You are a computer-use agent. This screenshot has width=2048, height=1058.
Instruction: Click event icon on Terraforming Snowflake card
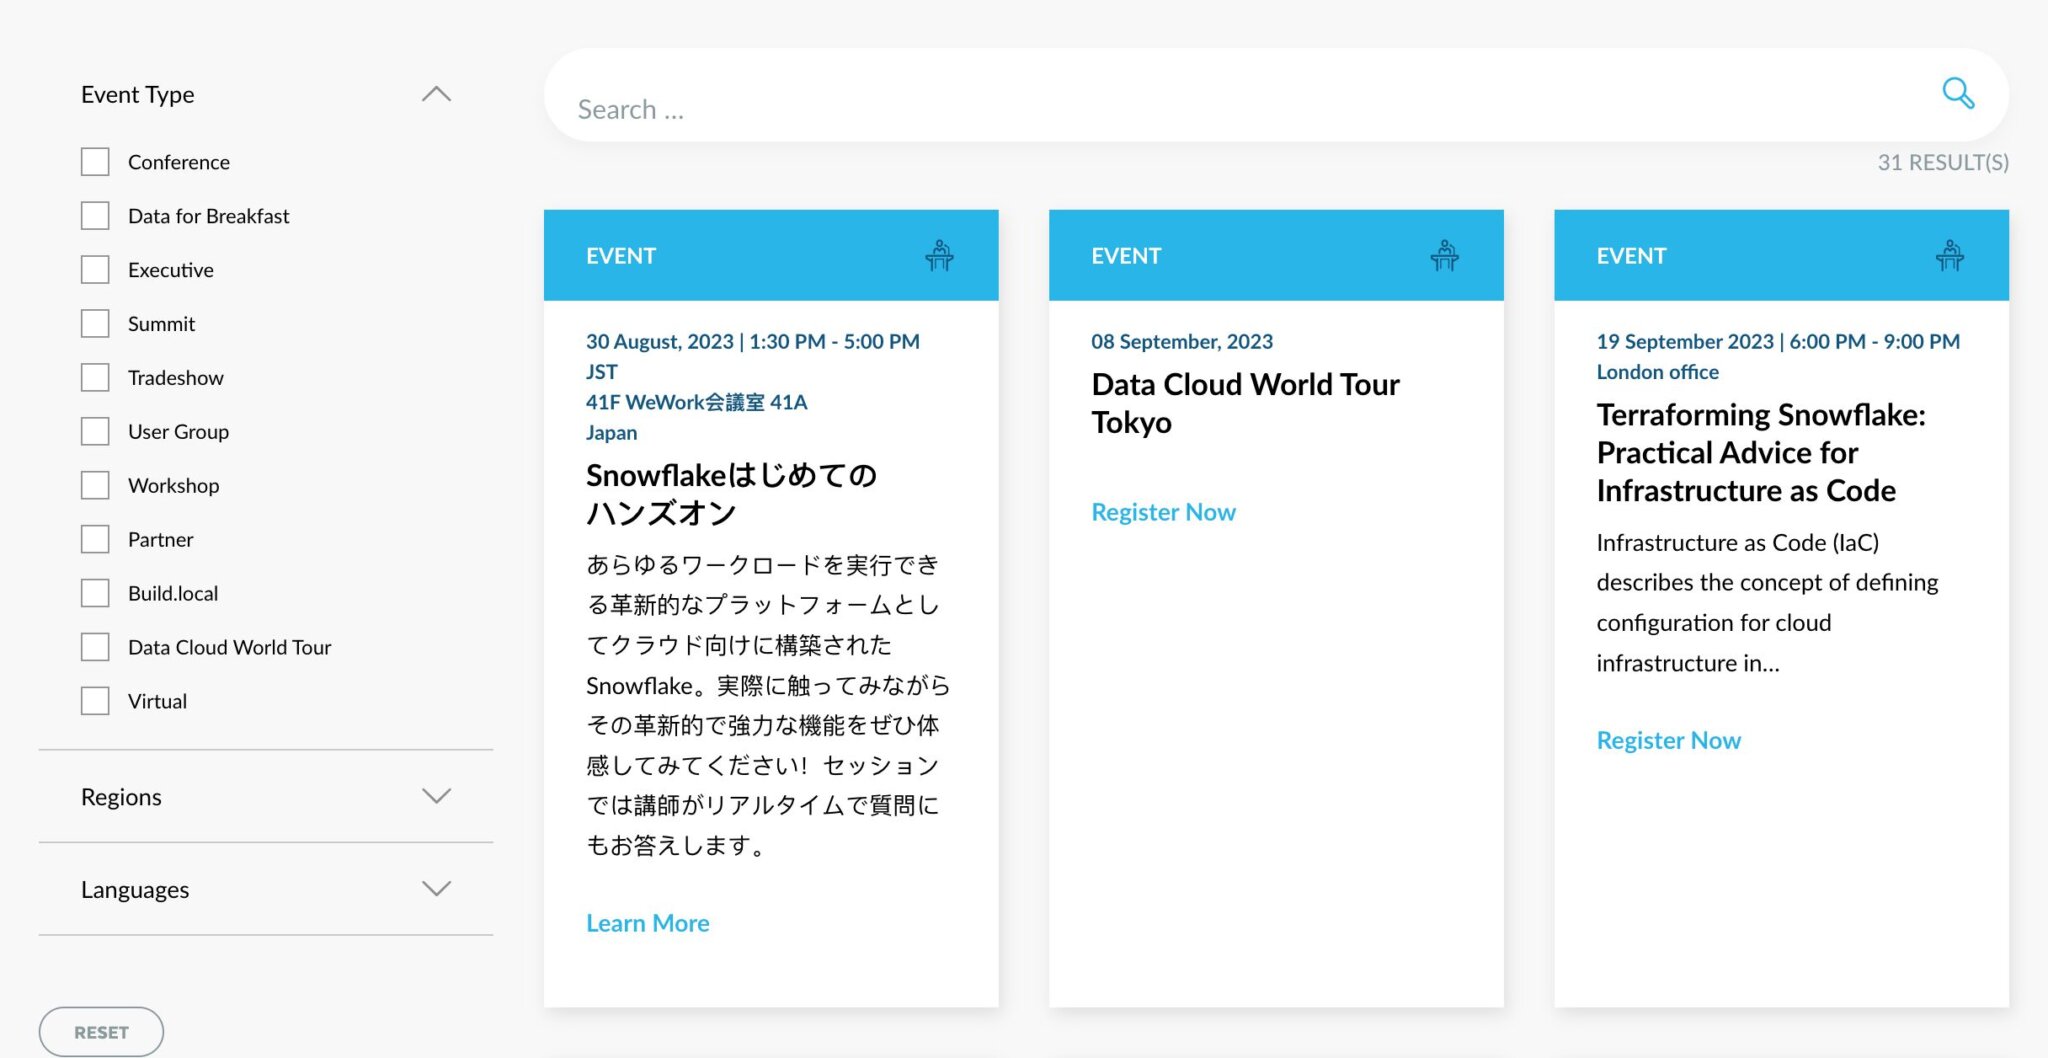(1949, 256)
